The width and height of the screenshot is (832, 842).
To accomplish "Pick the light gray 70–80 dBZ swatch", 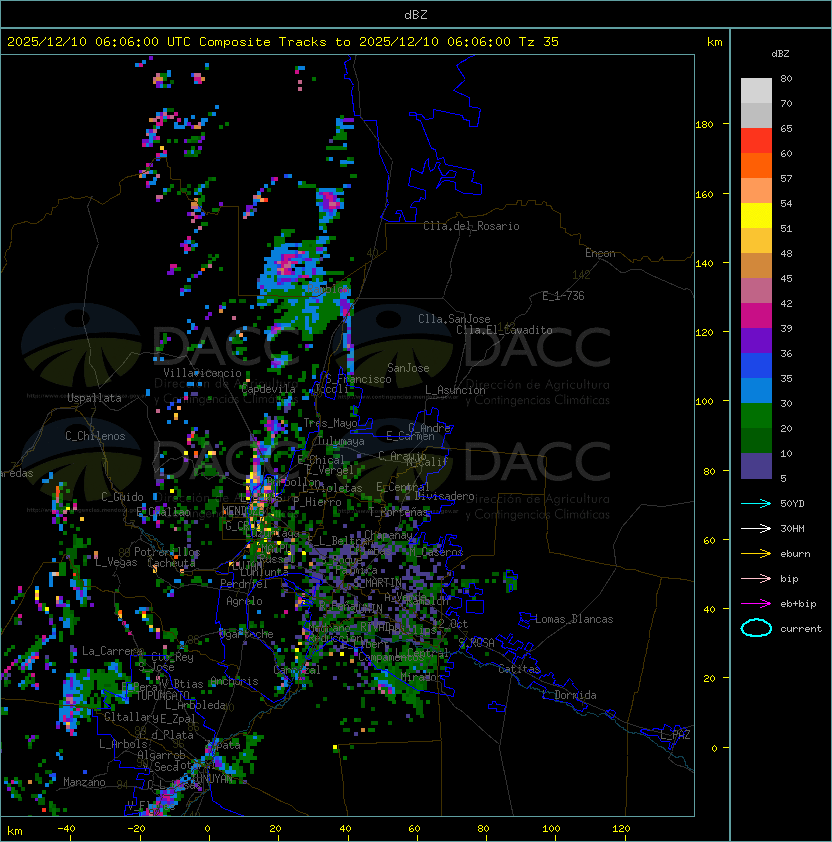I will click(756, 91).
